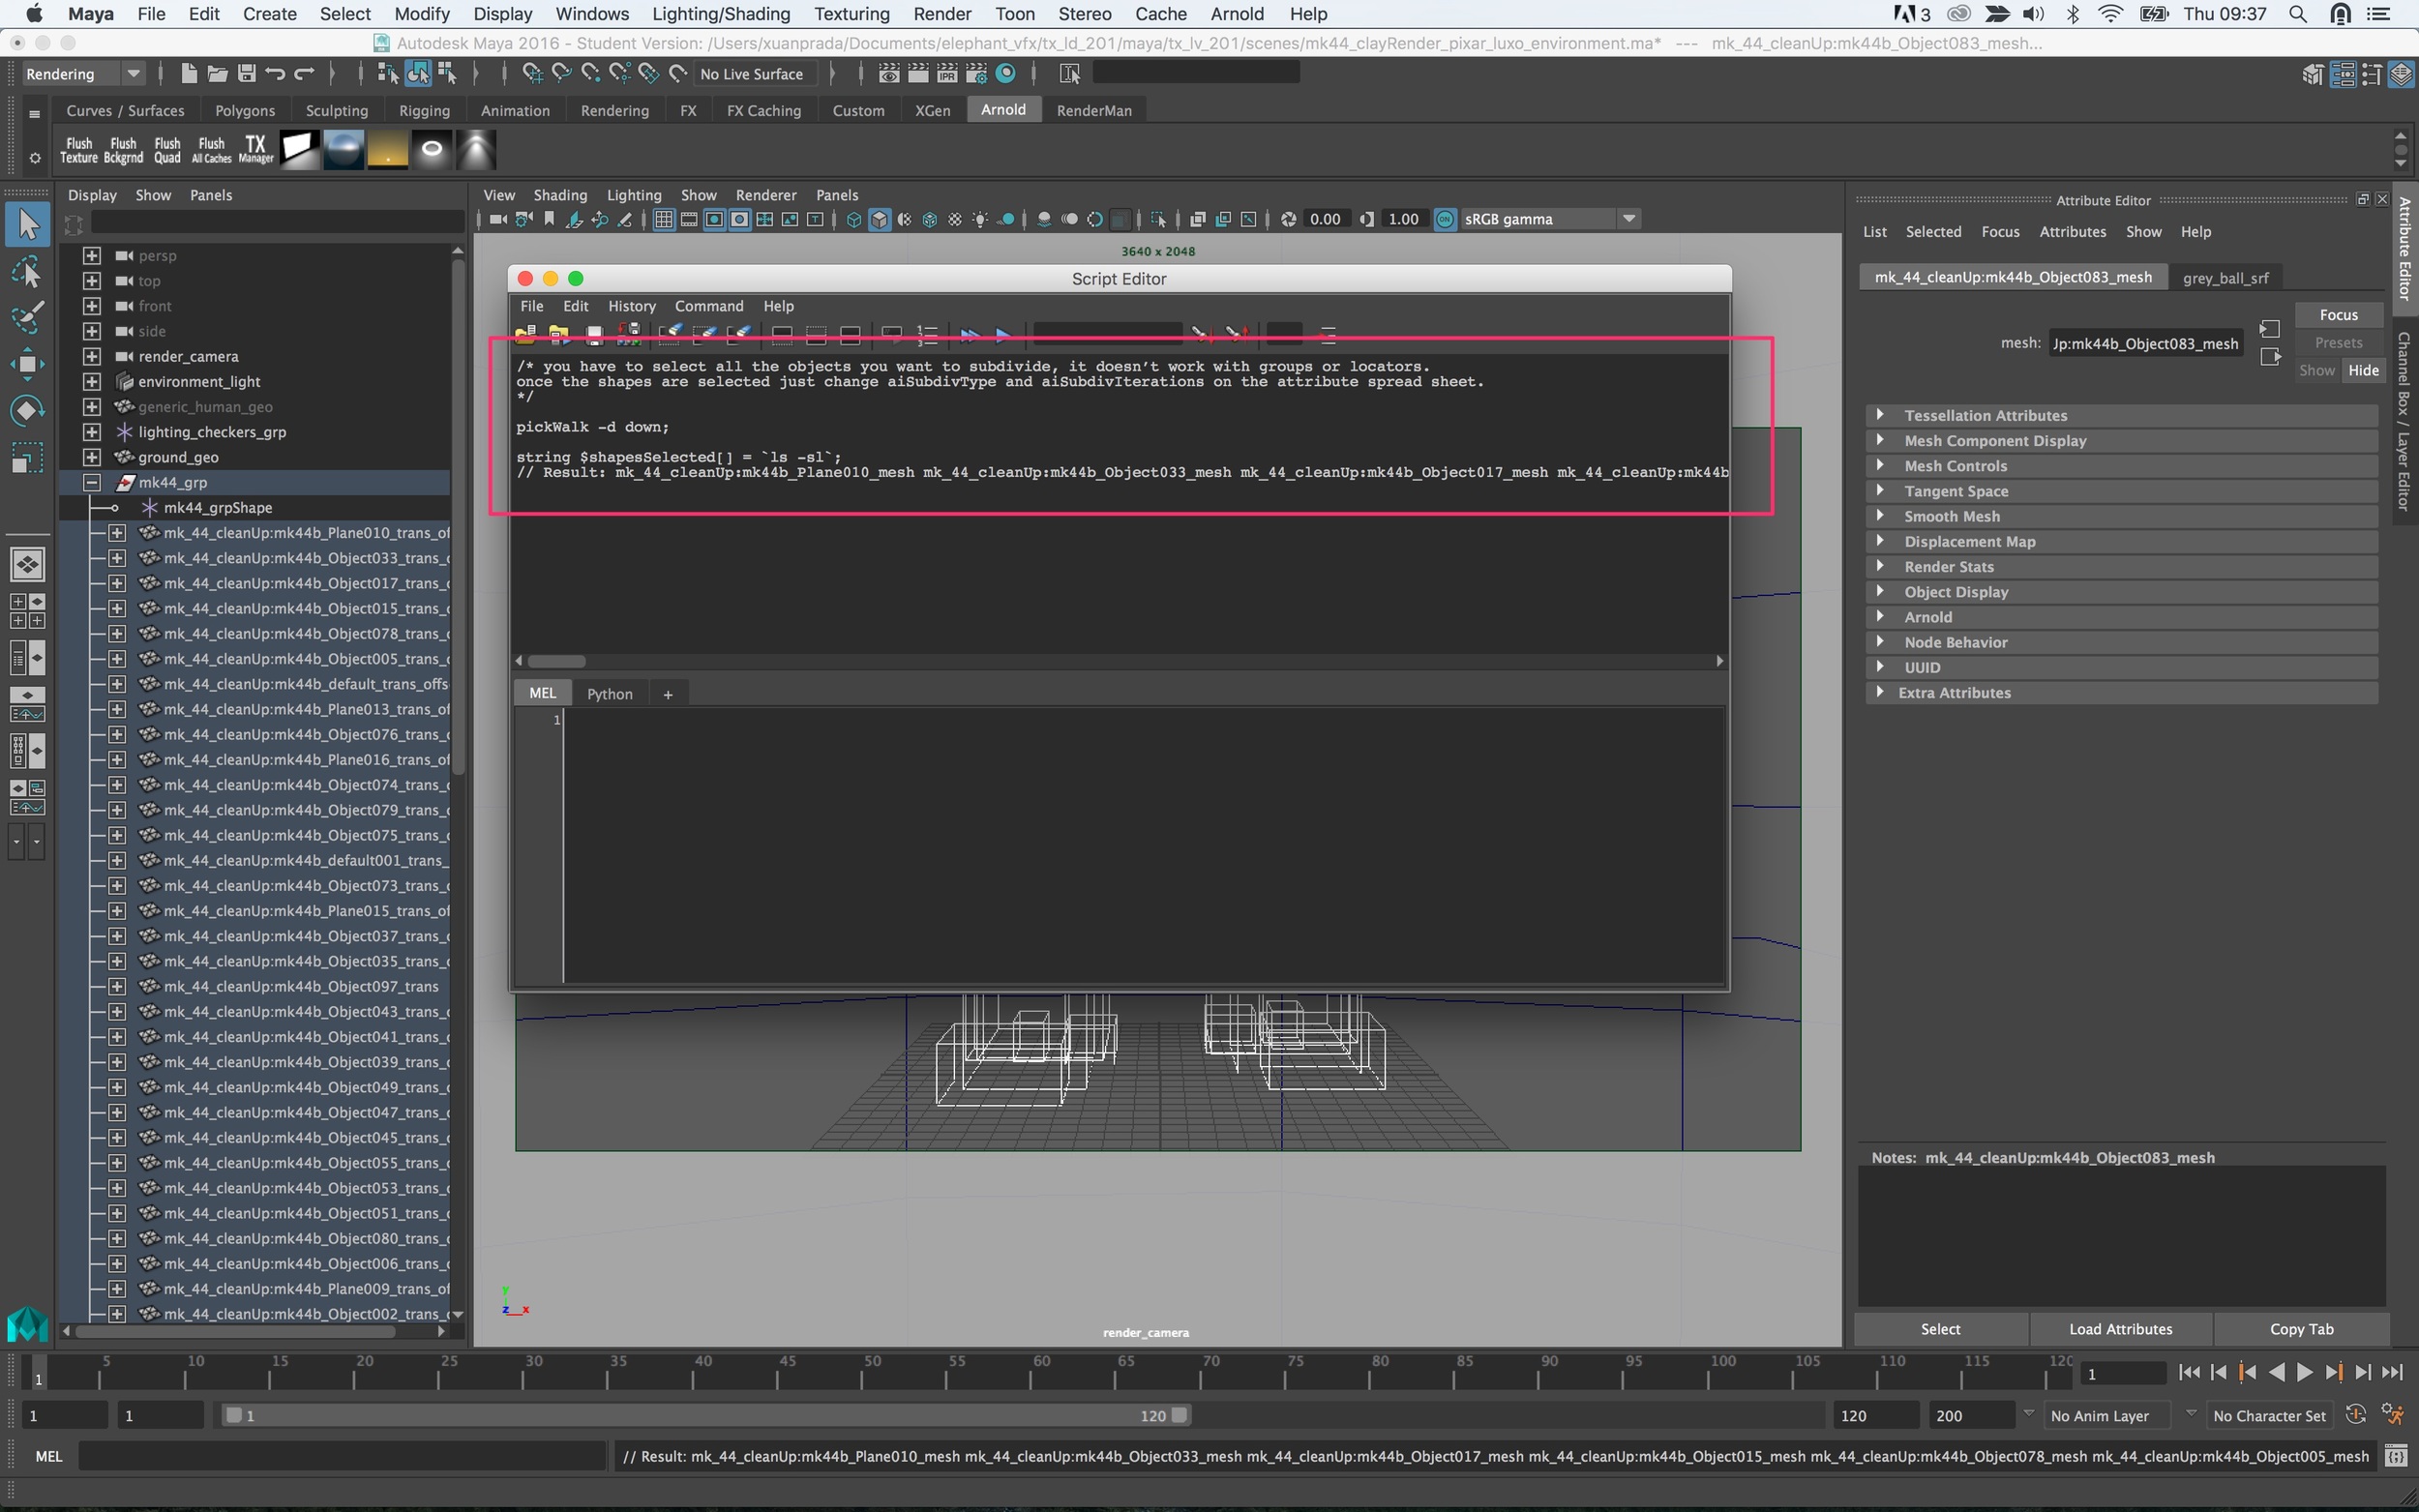Click the Load Attributes button
2419x1512 pixels.
tap(2120, 1329)
